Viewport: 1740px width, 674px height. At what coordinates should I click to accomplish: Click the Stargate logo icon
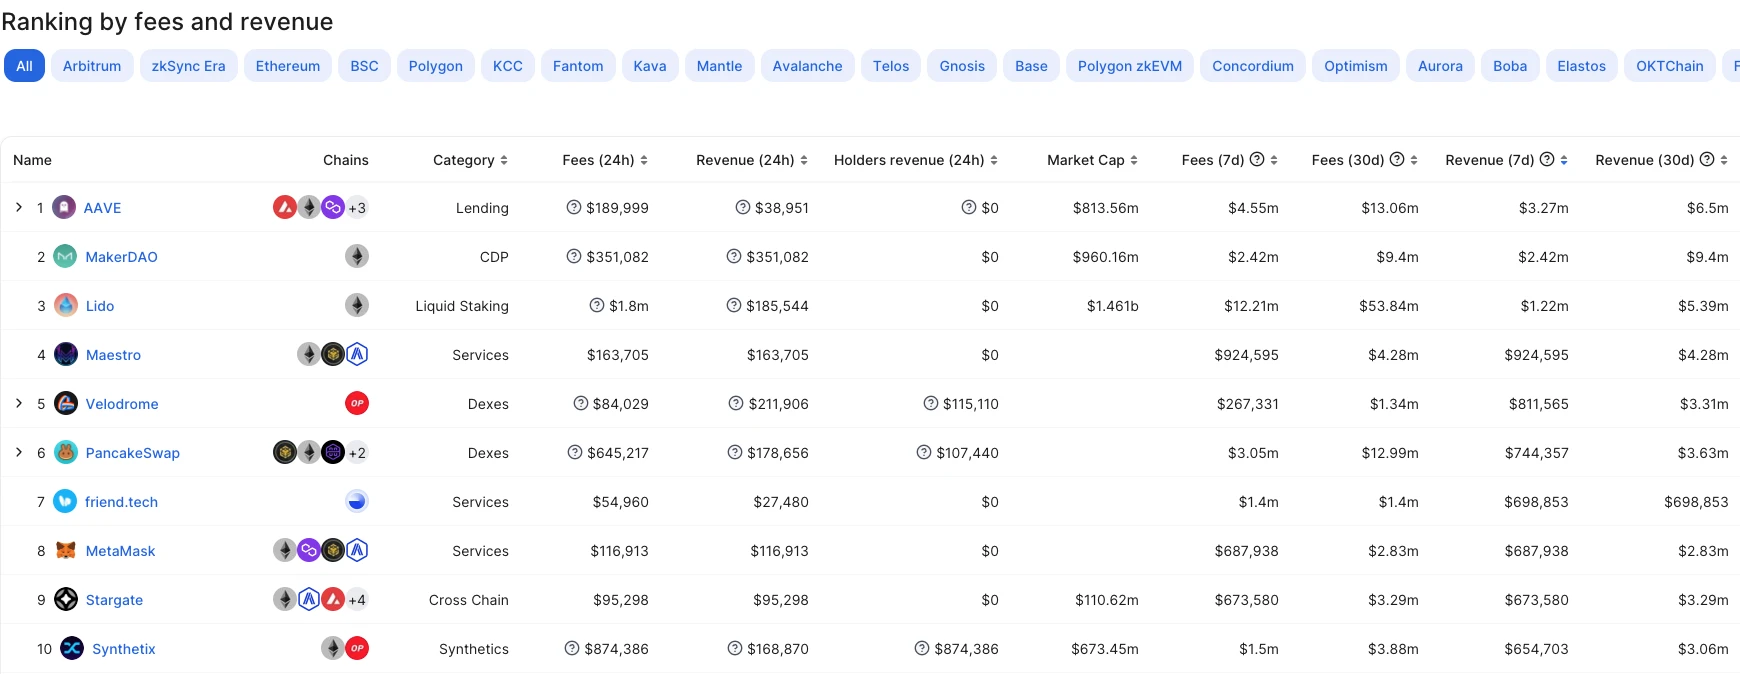click(x=65, y=600)
